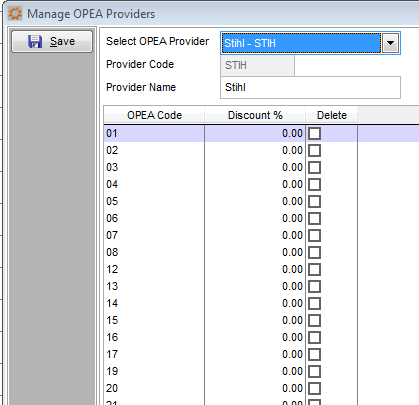Check Delete box for OPEA code 06

click(314, 219)
